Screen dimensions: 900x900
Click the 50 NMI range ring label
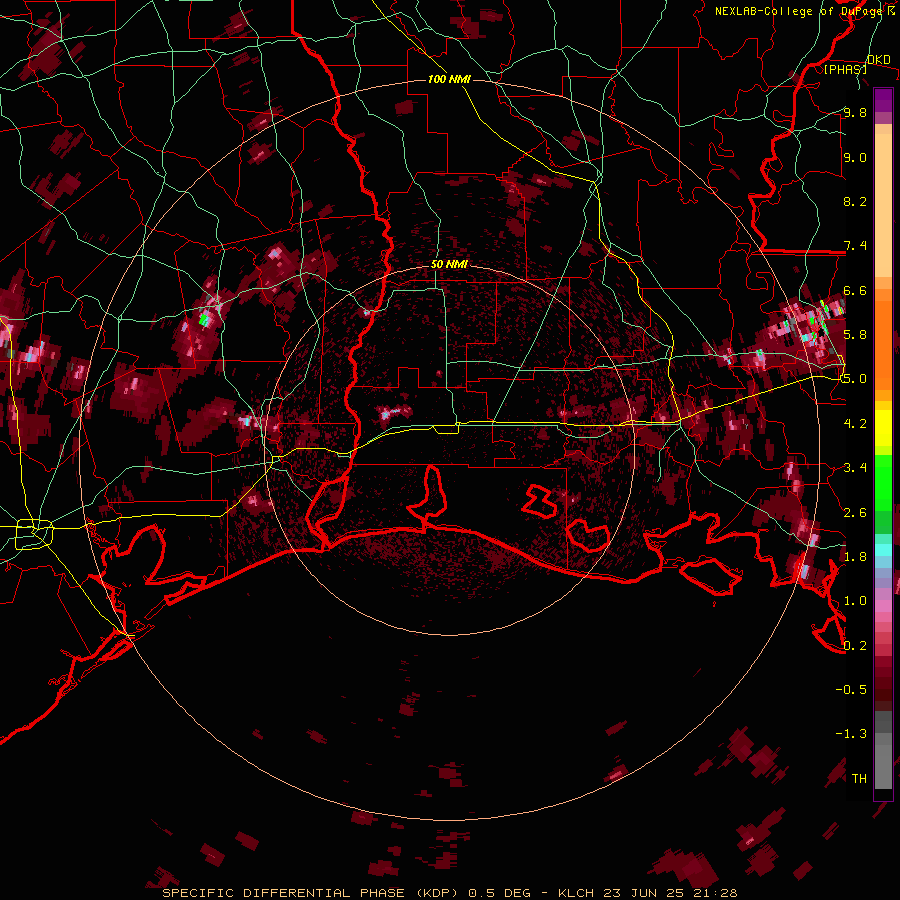[x=449, y=264]
